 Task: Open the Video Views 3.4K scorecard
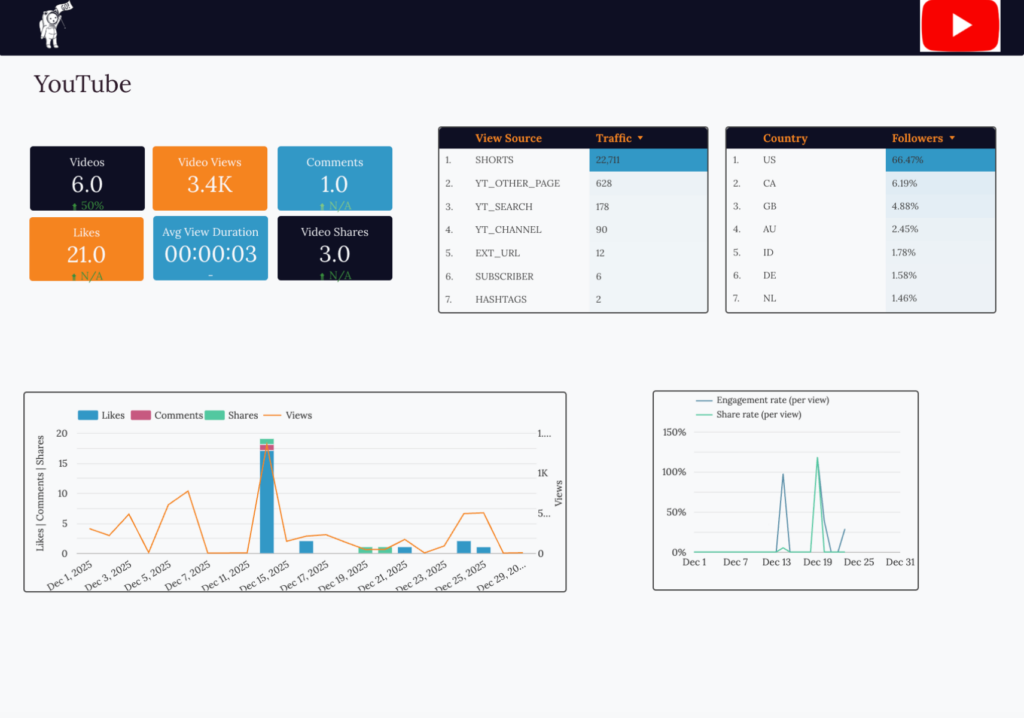(x=210, y=178)
